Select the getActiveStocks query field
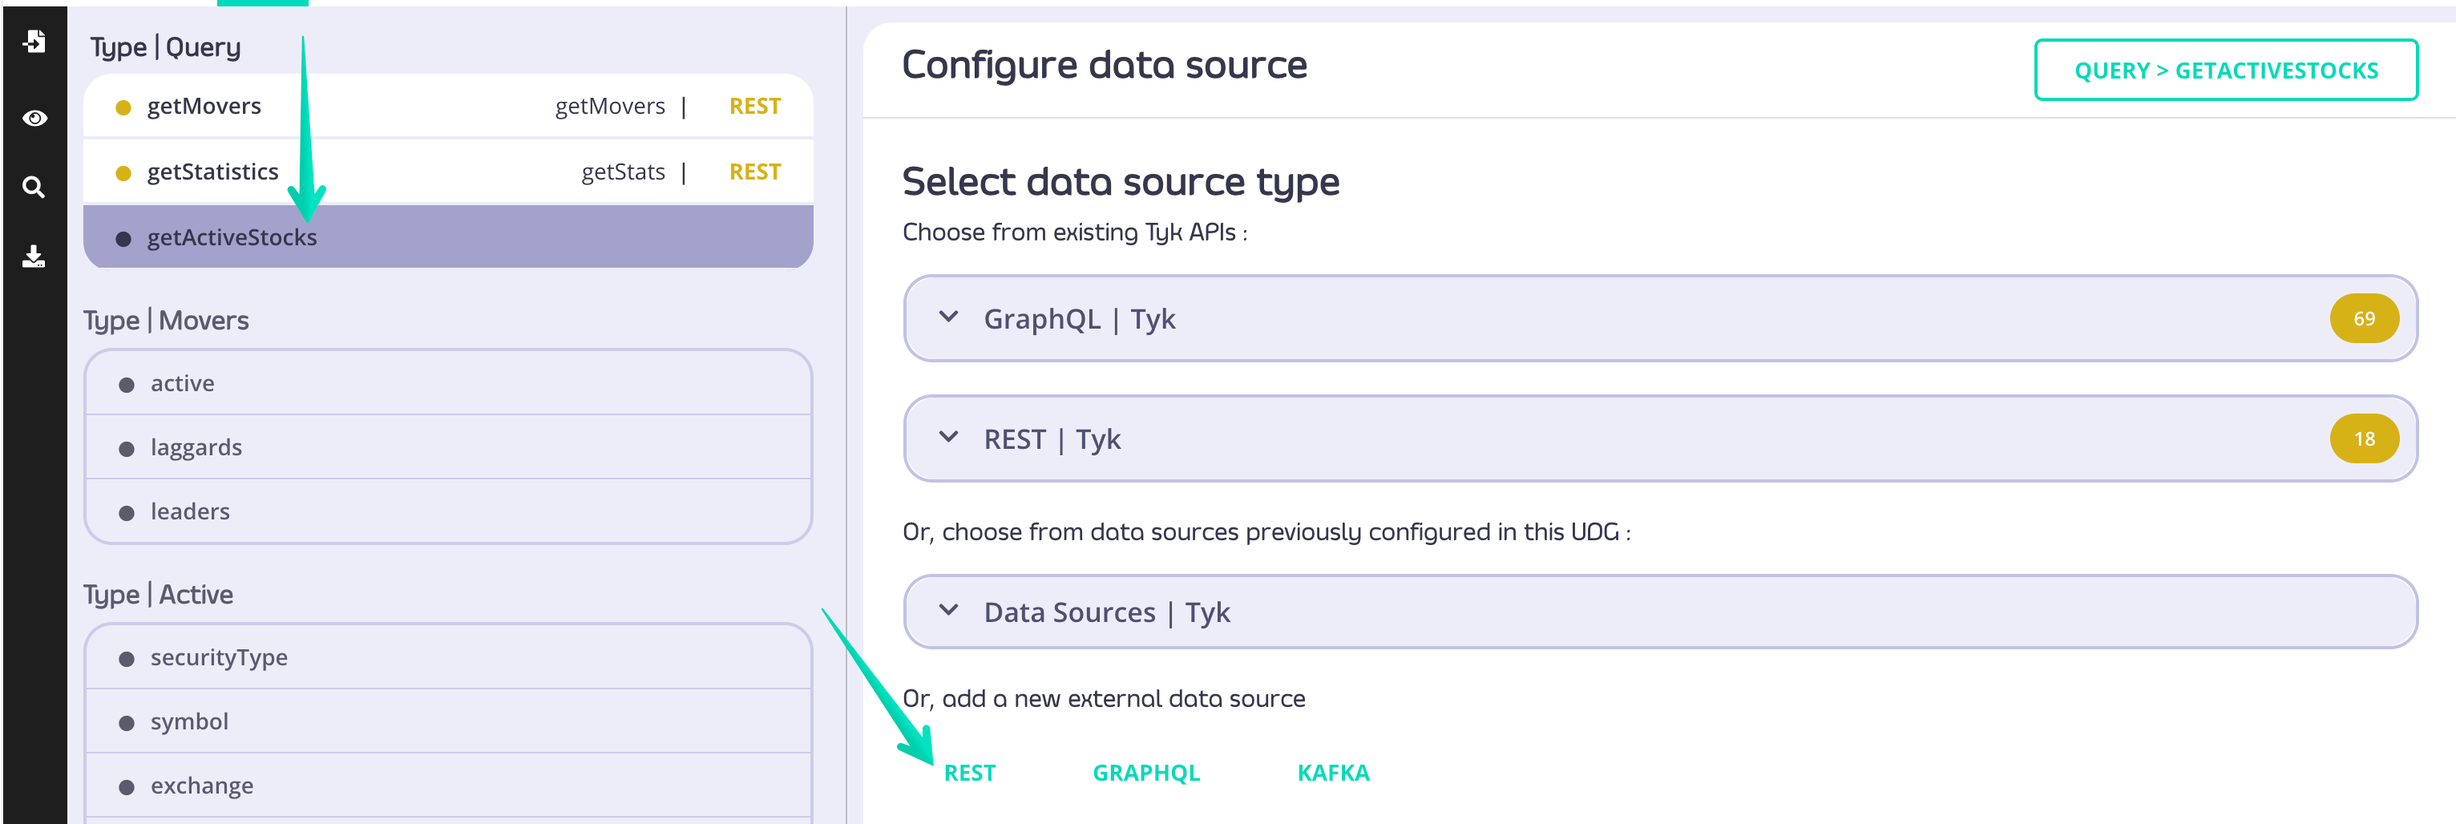 click(232, 238)
